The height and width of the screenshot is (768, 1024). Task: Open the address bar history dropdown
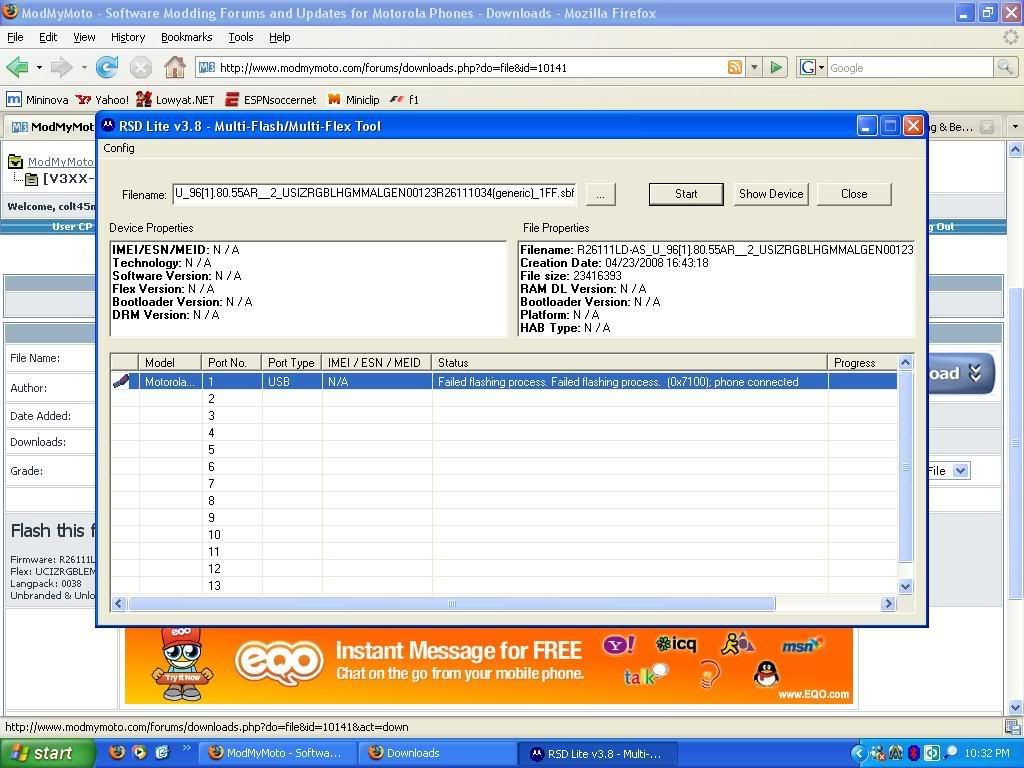pos(753,68)
